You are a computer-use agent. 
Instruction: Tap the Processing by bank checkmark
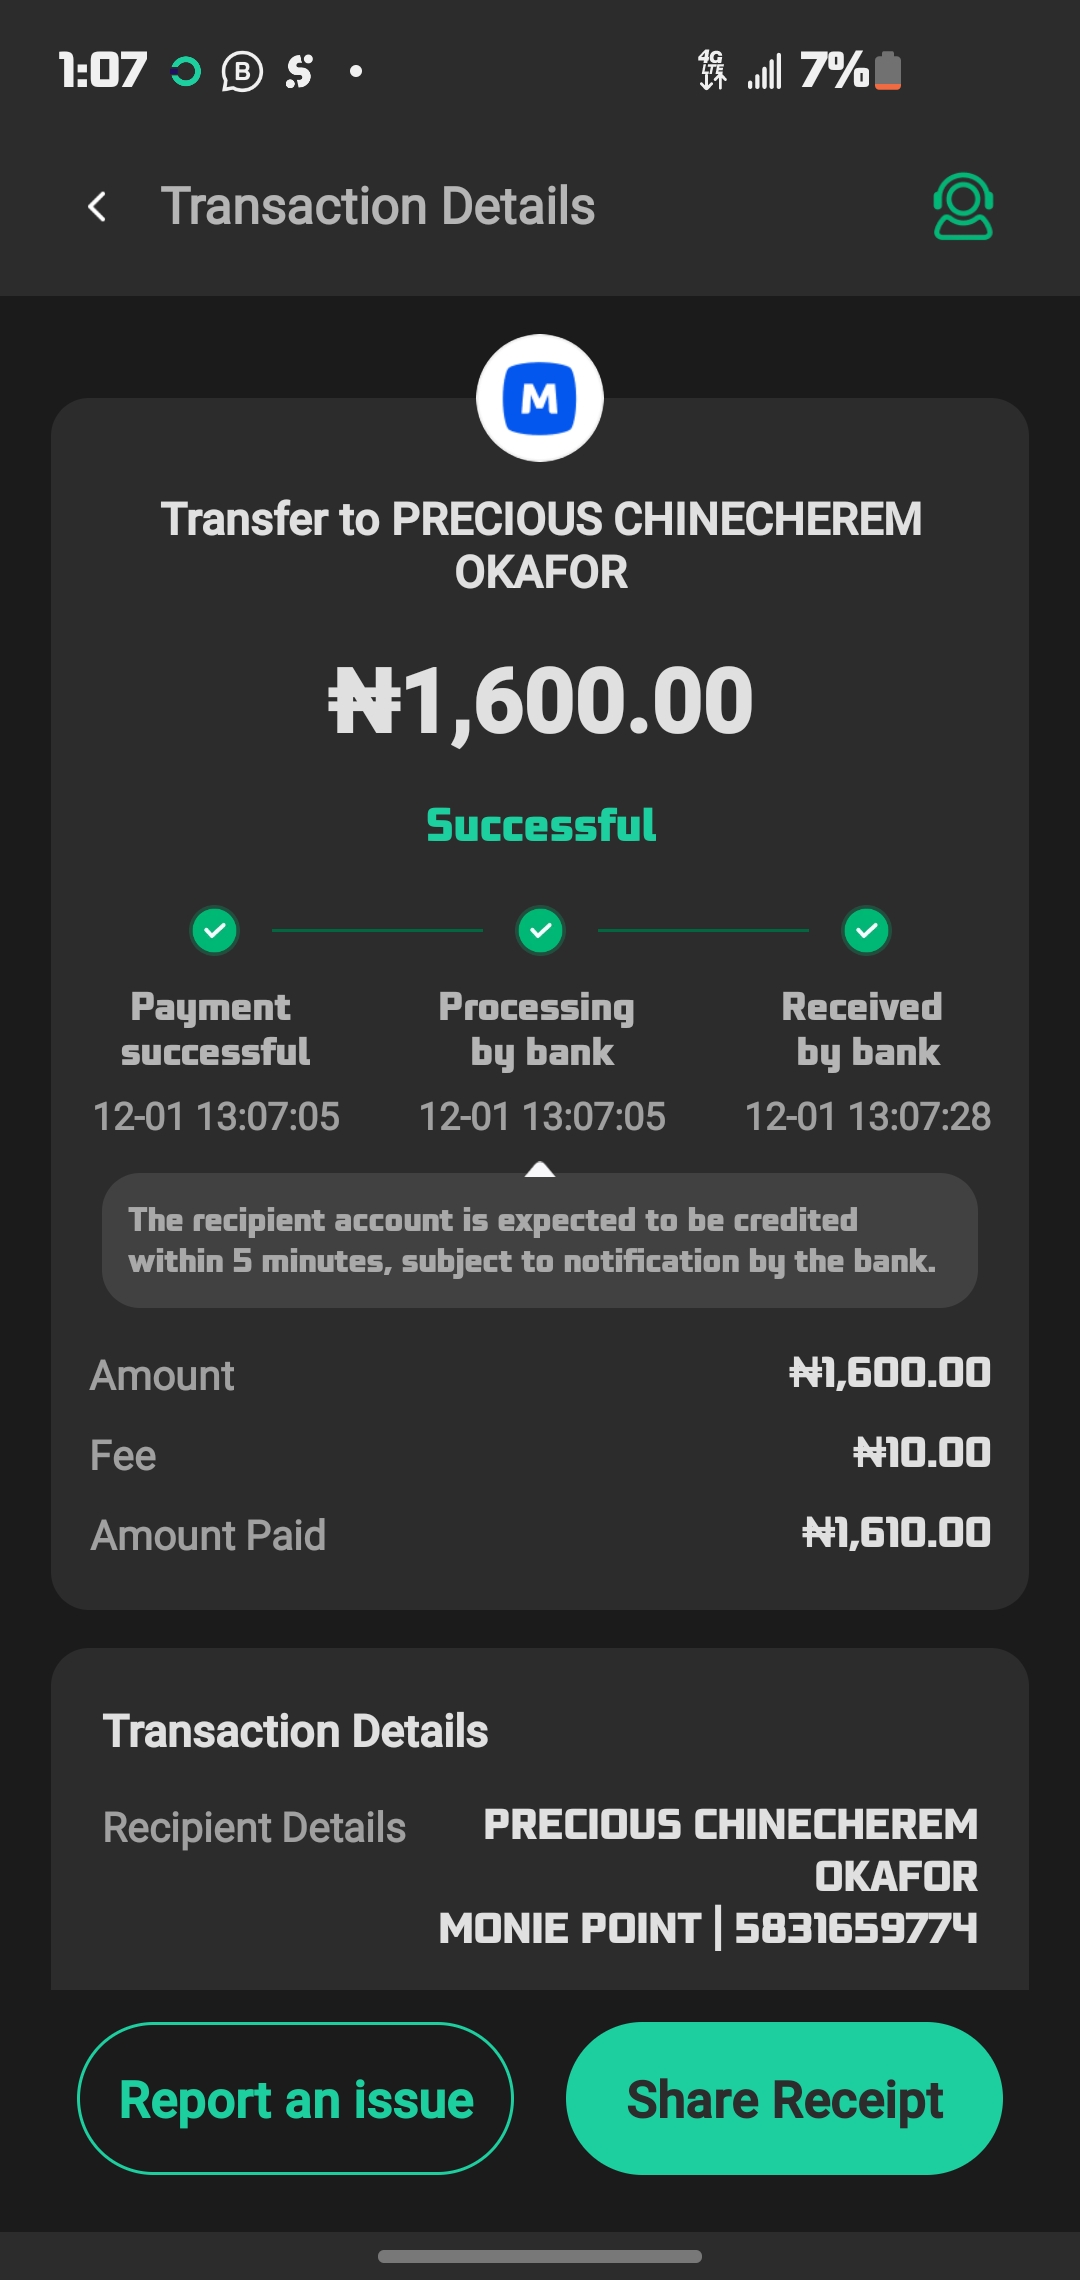coord(541,931)
